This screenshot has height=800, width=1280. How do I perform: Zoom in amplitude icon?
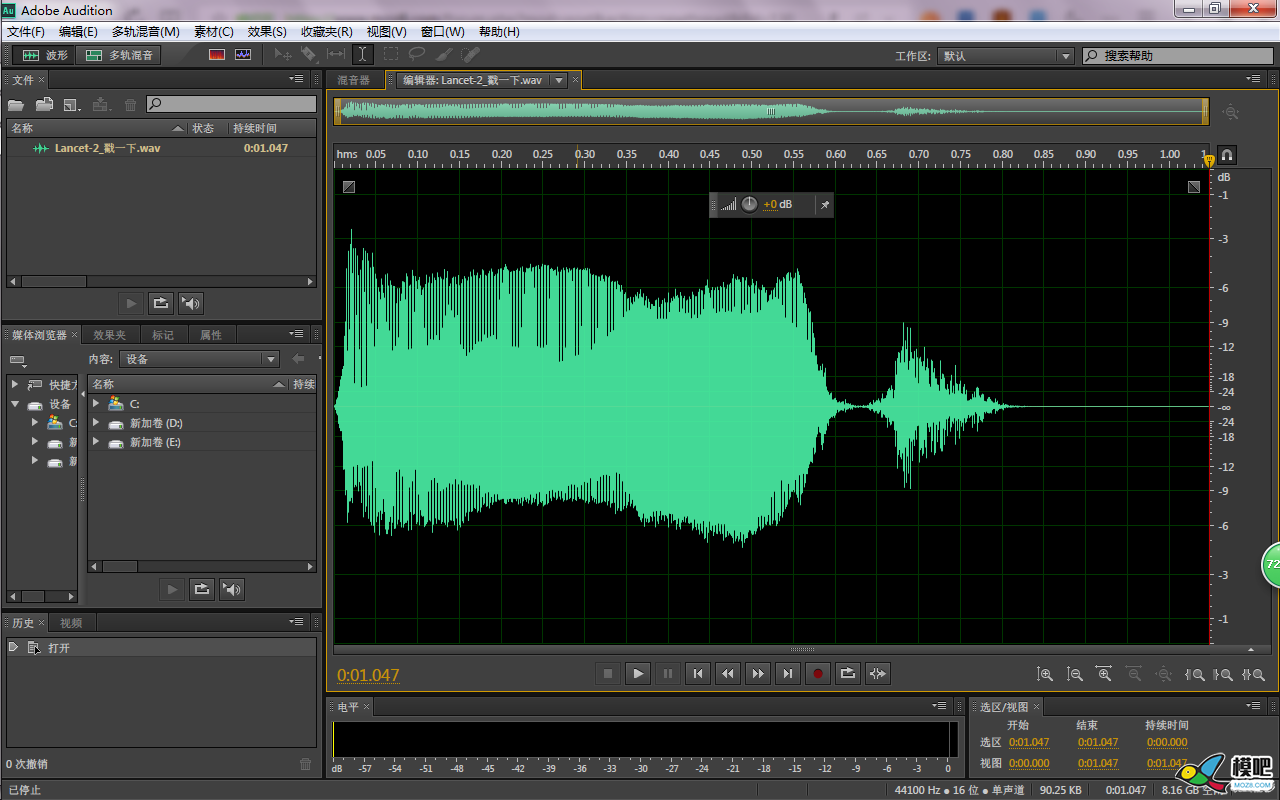coord(1045,674)
